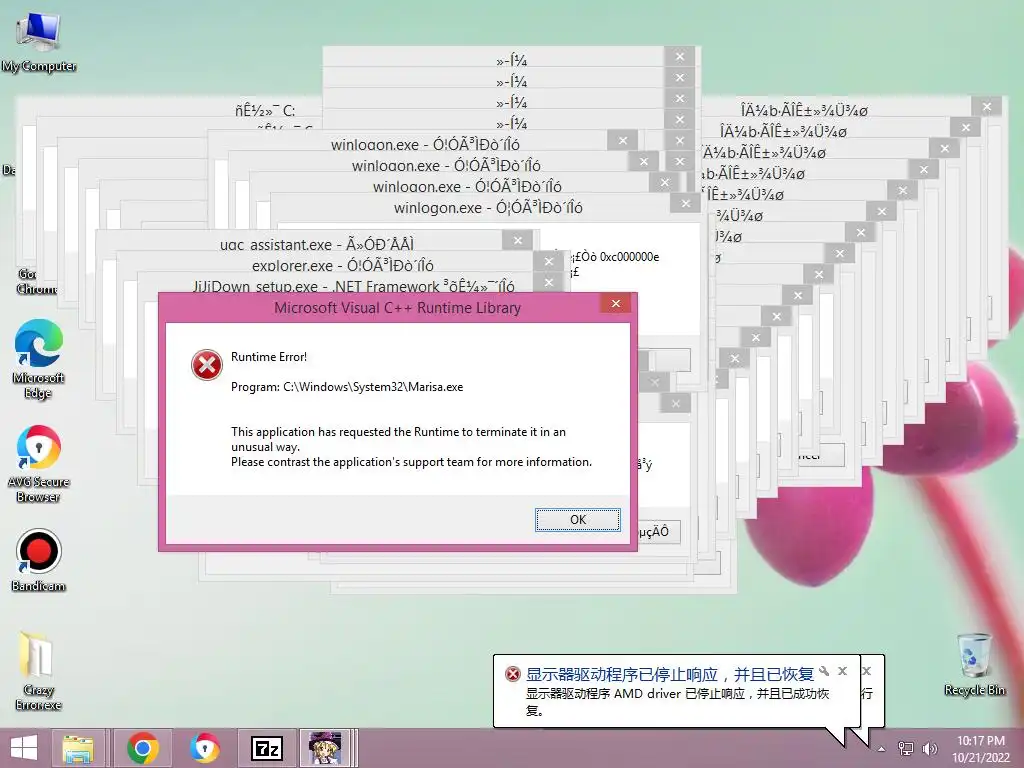Click the date 10/21/2022 in the taskbar
The width and height of the screenshot is (1024, 768).
click(x=980, y=758)
